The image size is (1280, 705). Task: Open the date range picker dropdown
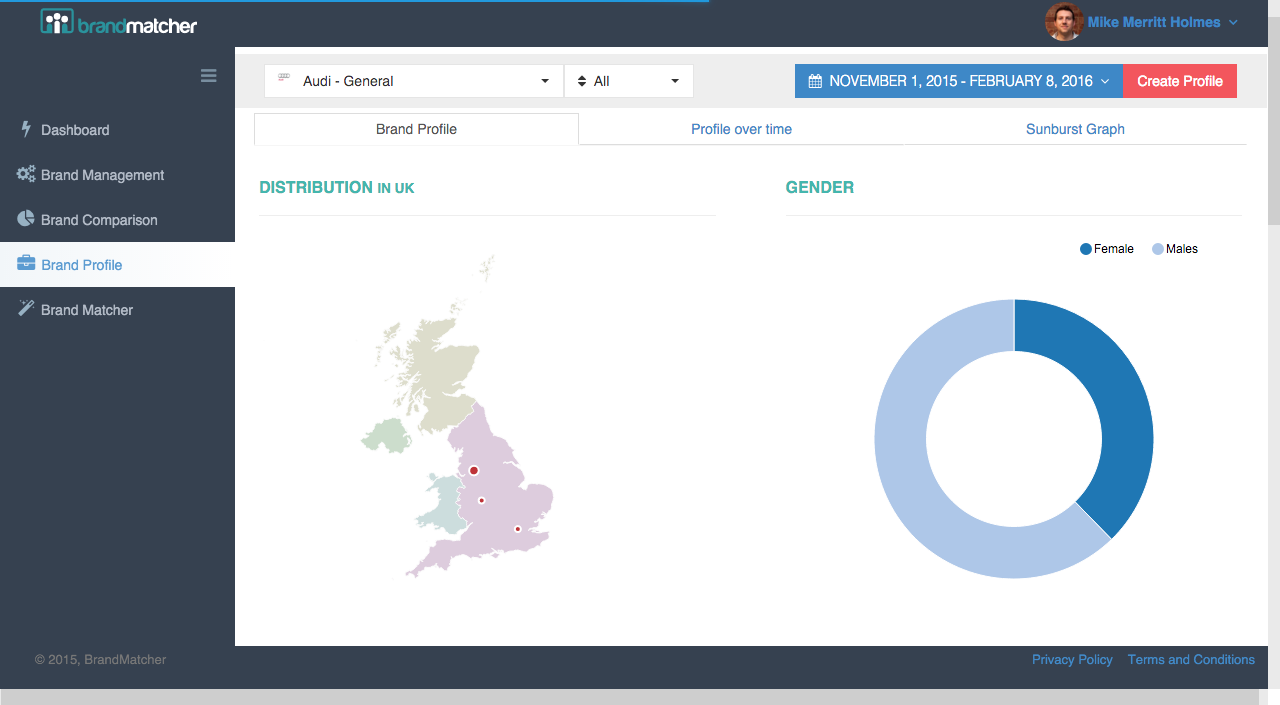click(959, 81)
